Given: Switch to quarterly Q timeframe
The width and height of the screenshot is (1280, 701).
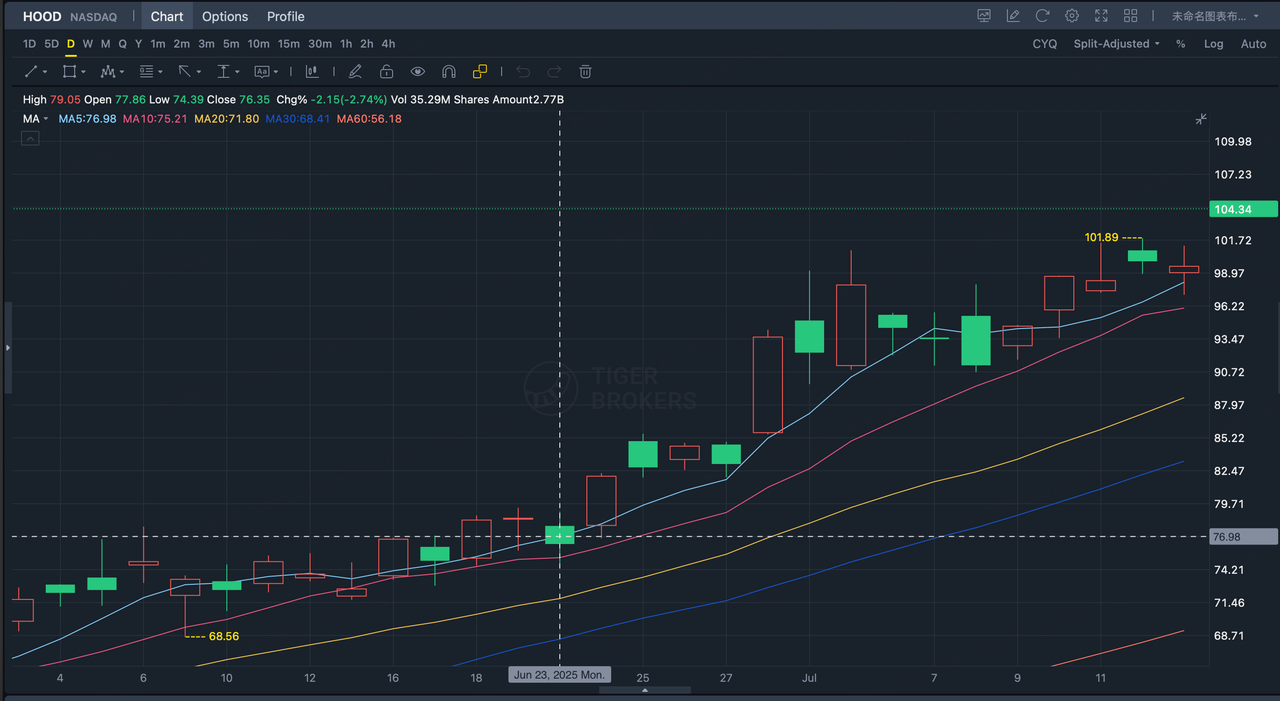Looking at the screenshot, I should [123, 44].
